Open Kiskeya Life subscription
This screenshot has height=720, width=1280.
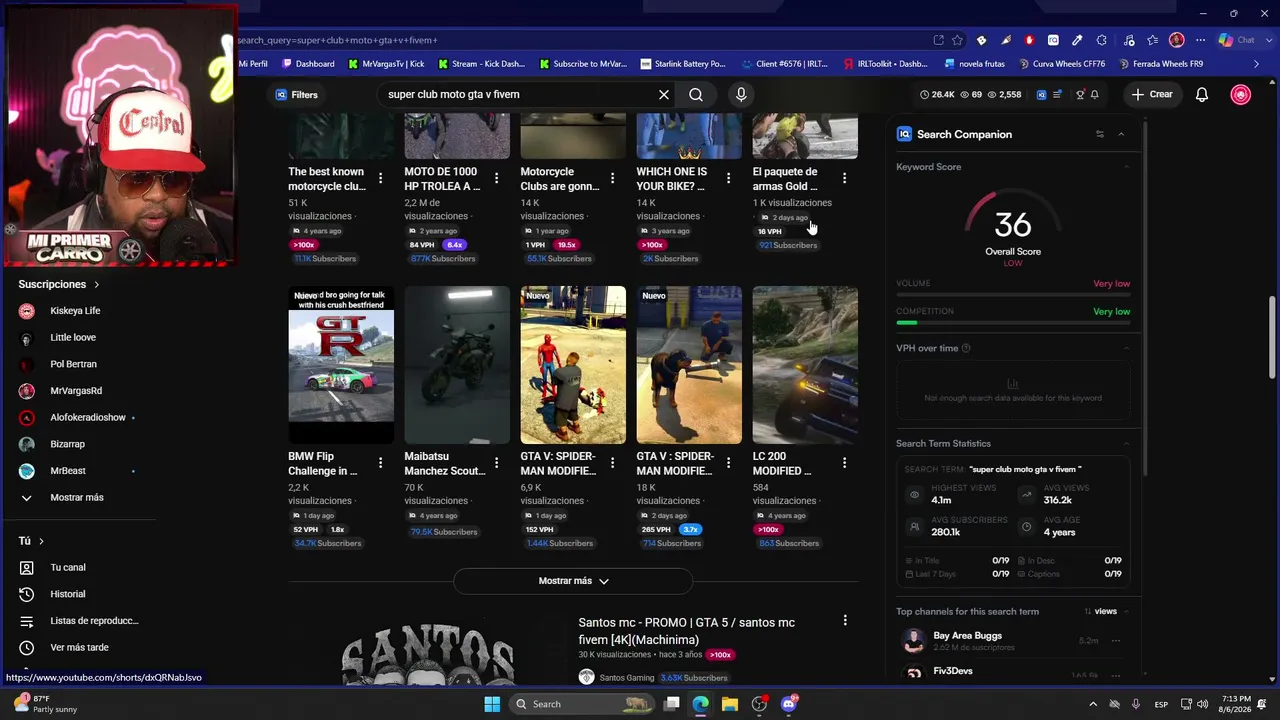(x=75, y=311)
